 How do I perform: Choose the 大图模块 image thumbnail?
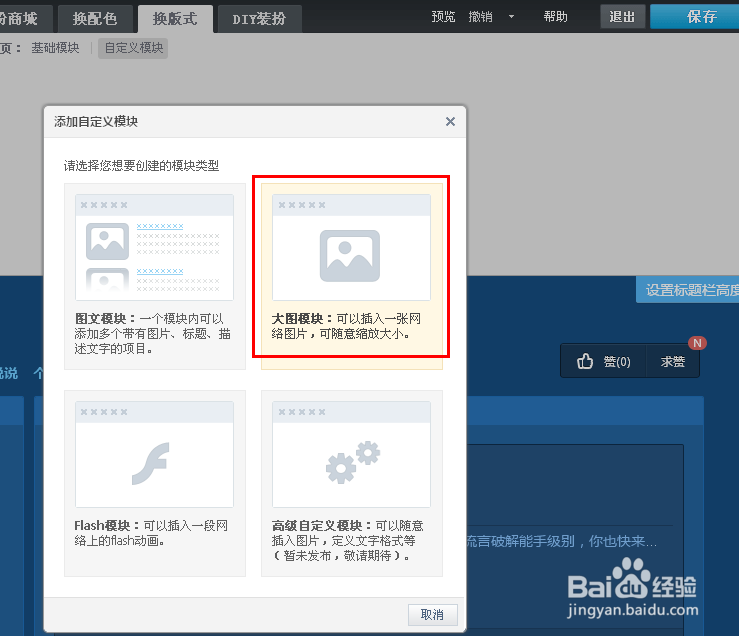coord(352,248)
